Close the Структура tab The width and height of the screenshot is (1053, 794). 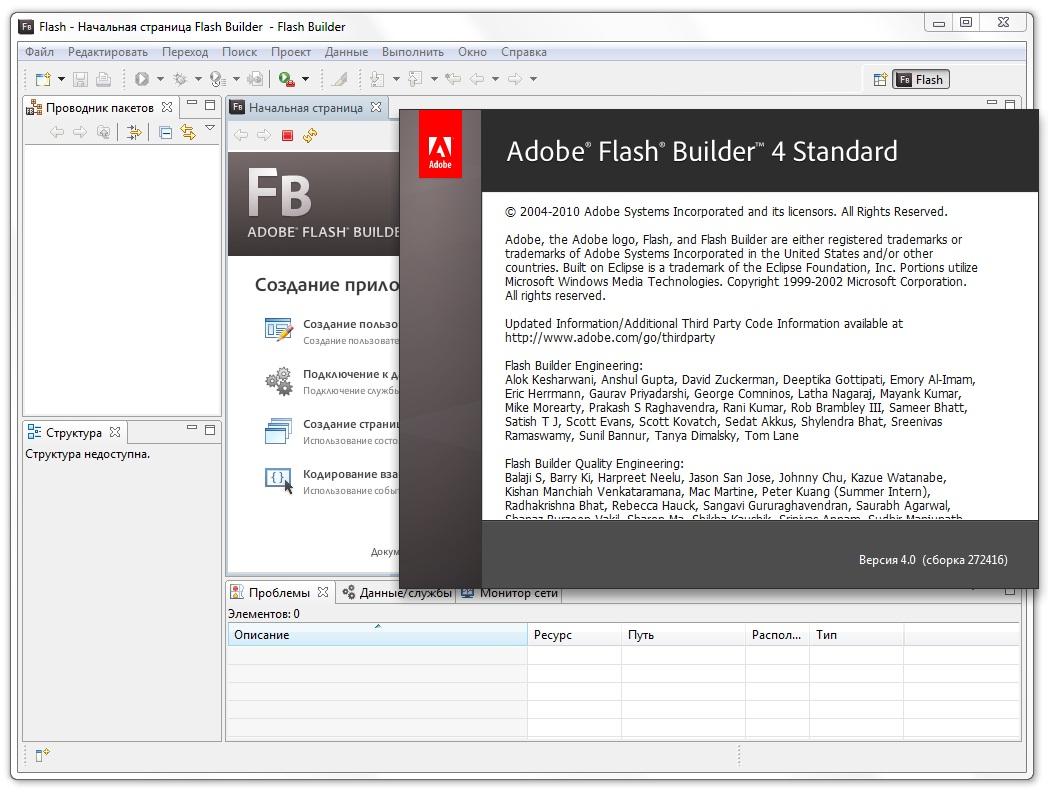coord(115,433)
